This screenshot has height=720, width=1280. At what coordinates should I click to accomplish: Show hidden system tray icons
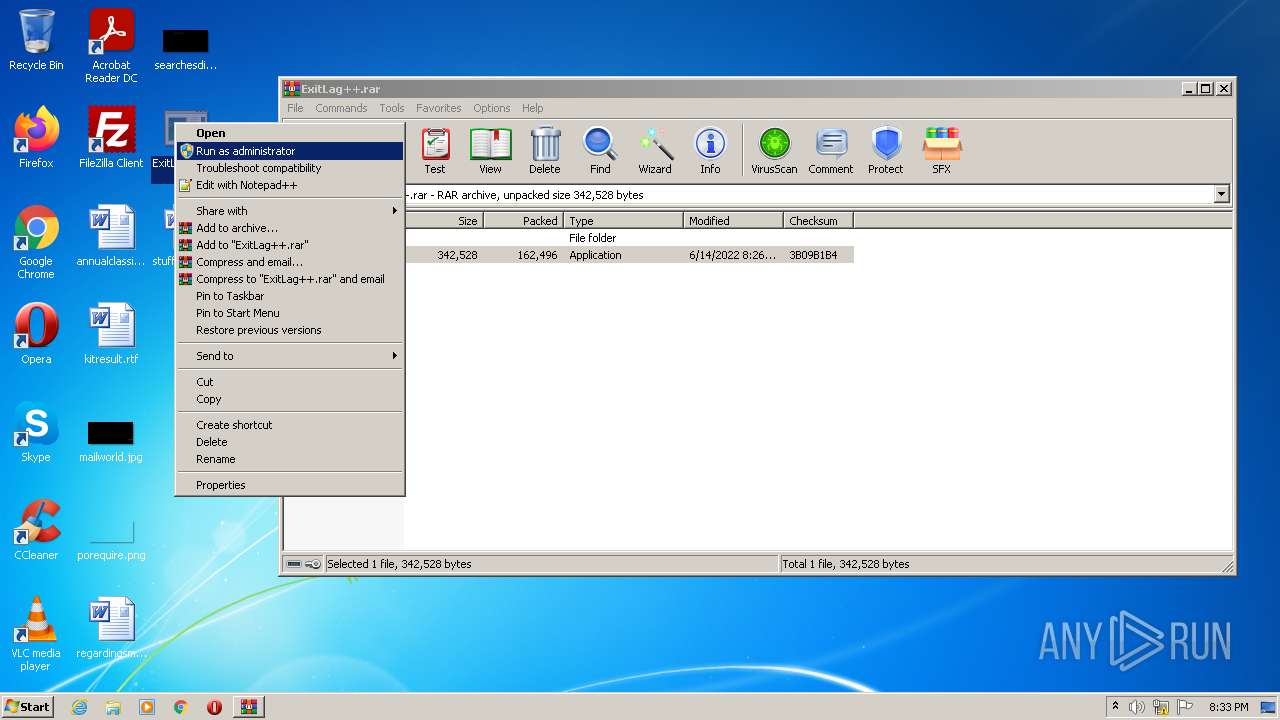(x=1115, y=707)
